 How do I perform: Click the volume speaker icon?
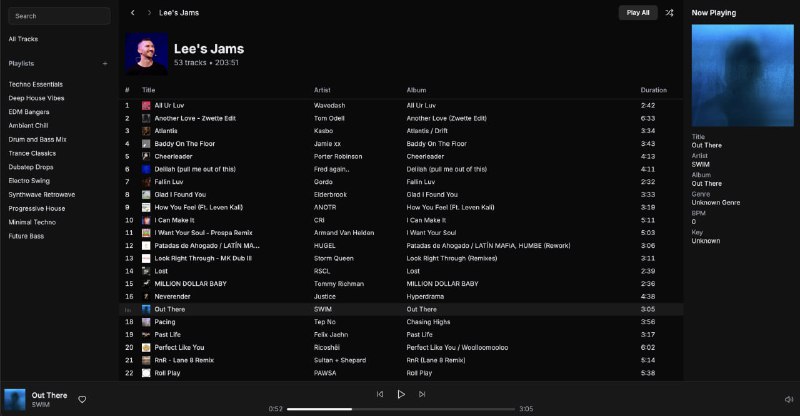(789, 399)
